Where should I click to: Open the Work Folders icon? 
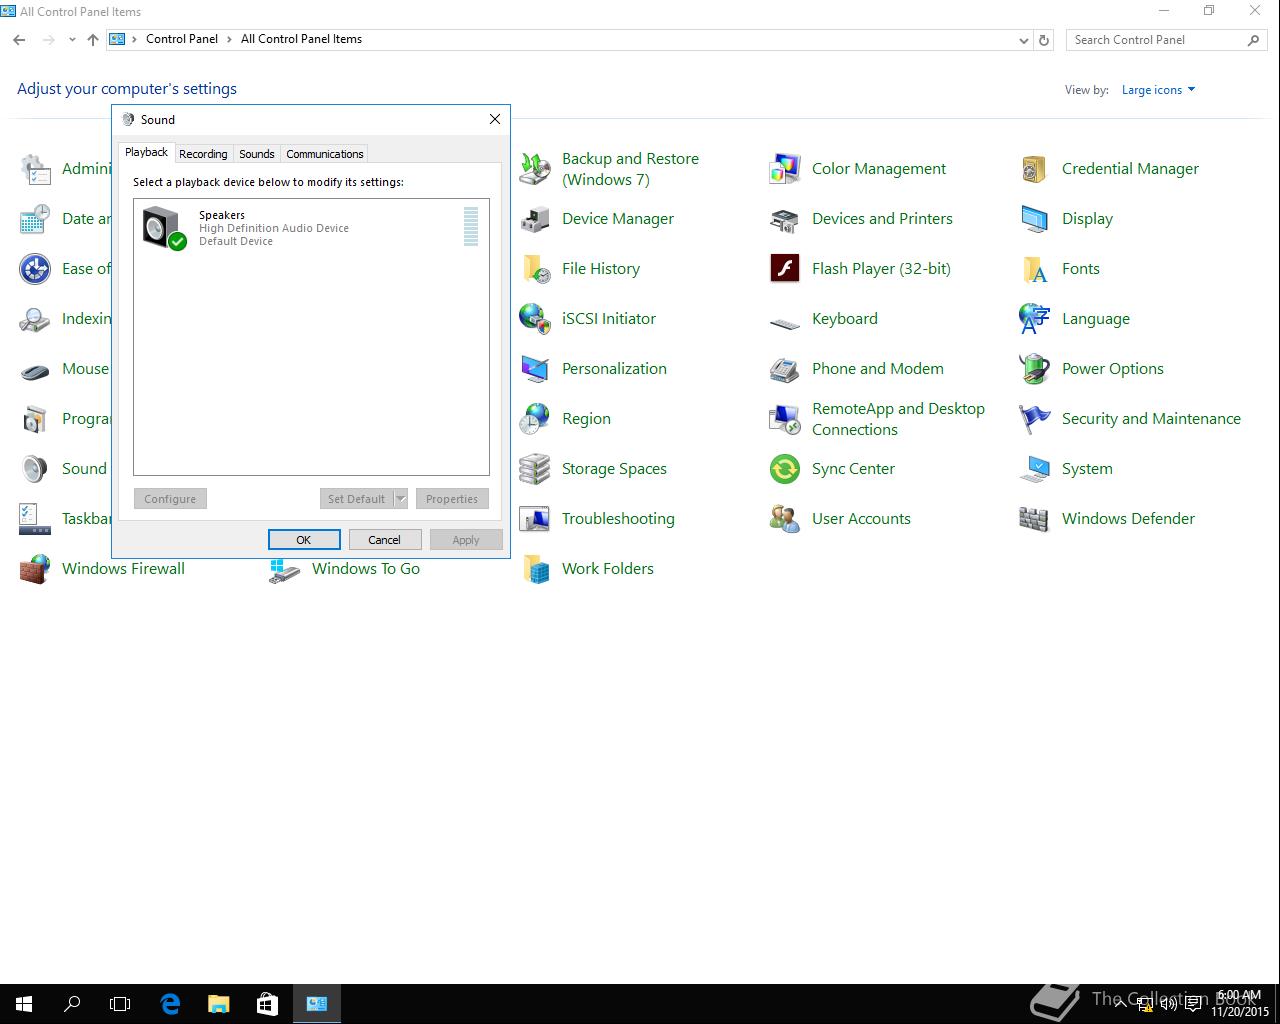click(535, 569)
